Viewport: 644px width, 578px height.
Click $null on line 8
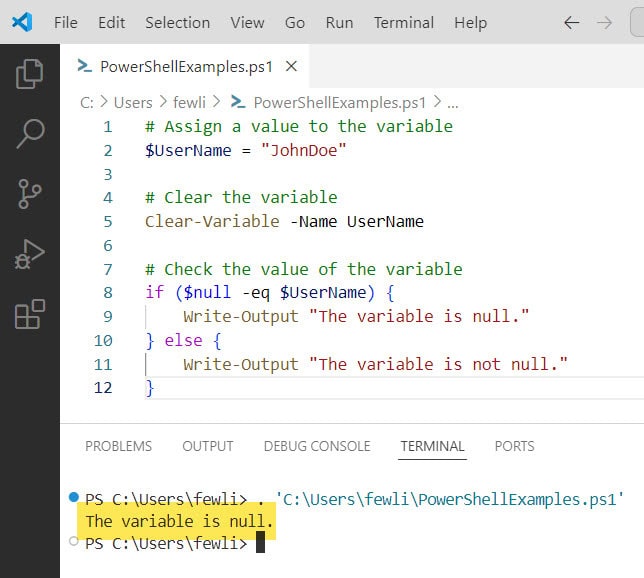[x=207, y=292]
